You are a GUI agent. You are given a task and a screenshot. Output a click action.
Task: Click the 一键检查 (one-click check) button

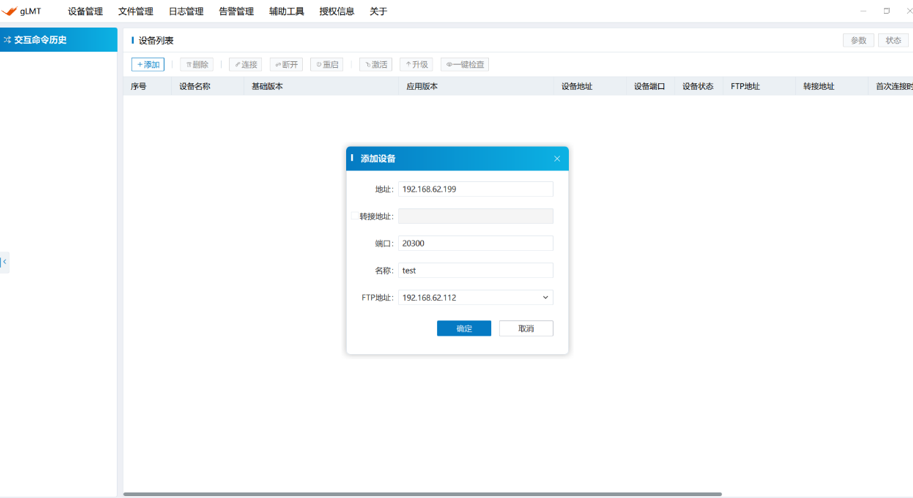coord(465,65)
